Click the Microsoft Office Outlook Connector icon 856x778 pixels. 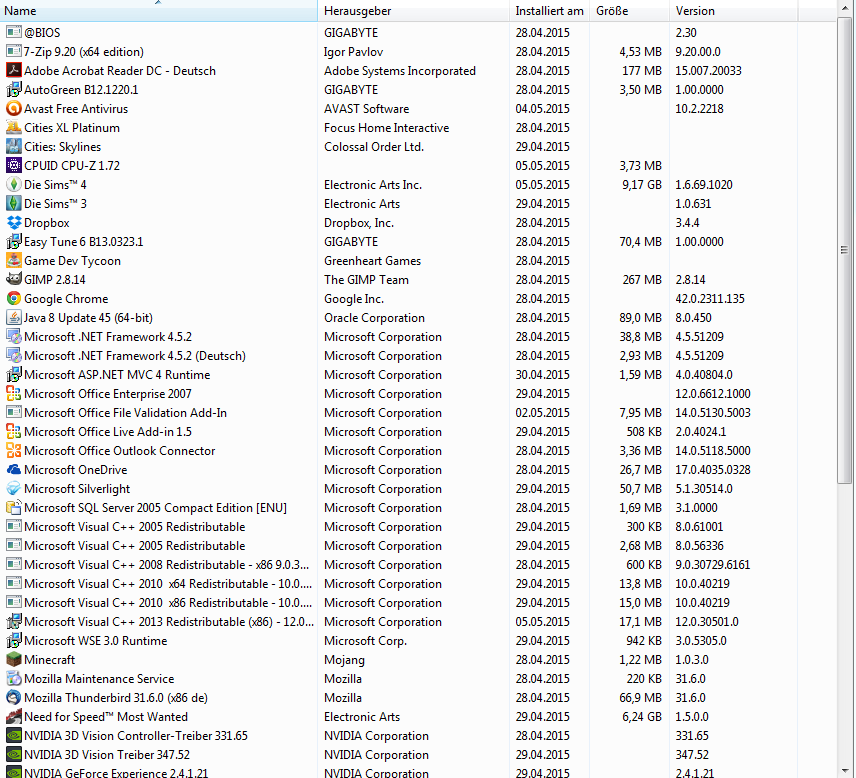14,450
